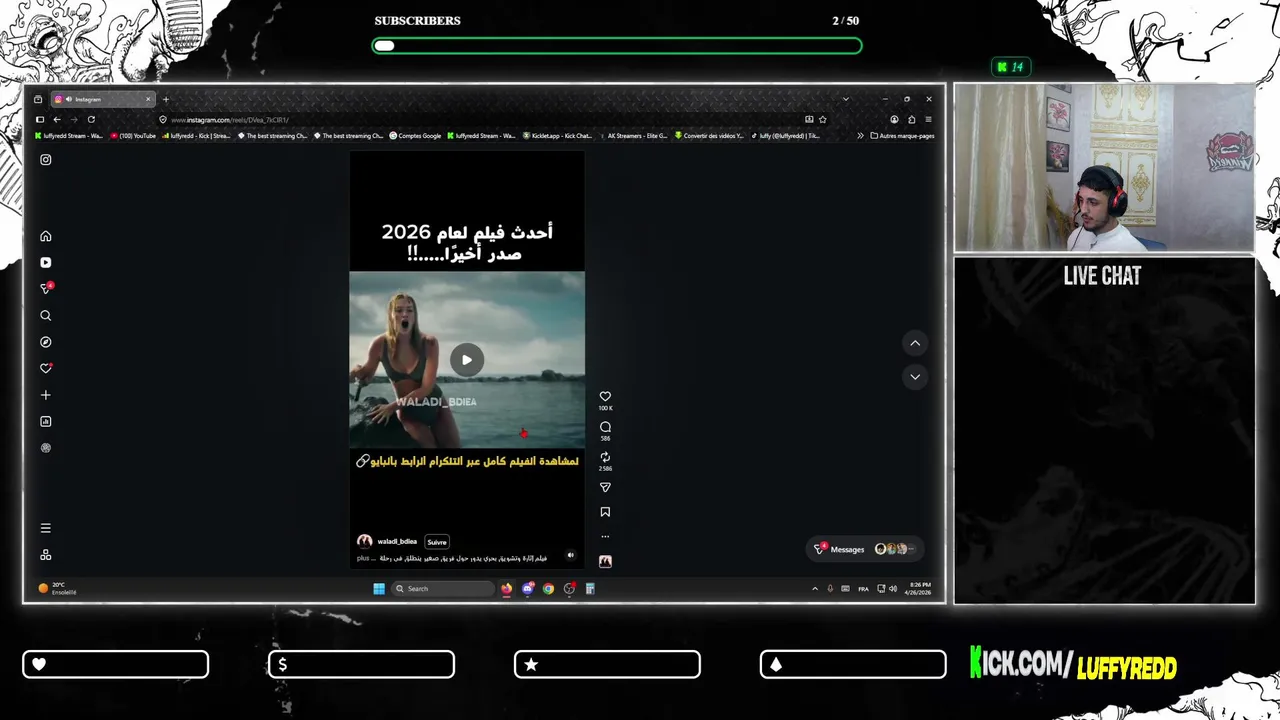Open the hamburger More menu in sidebar

(45, 528)
